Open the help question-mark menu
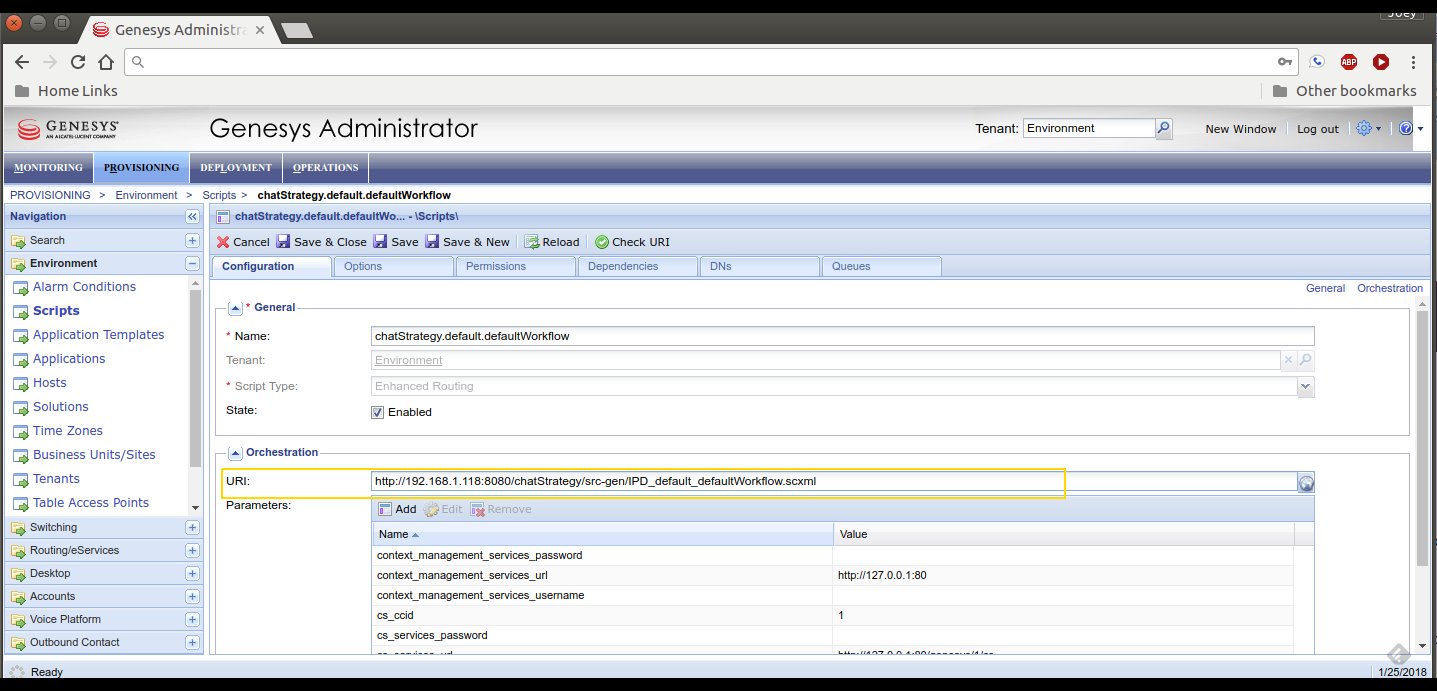 click(x=1409, y=128)
